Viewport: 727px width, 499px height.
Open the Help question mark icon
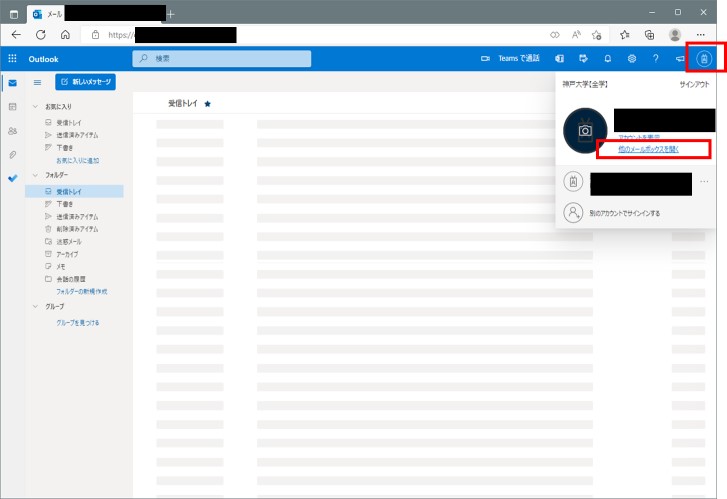(656, 58)
